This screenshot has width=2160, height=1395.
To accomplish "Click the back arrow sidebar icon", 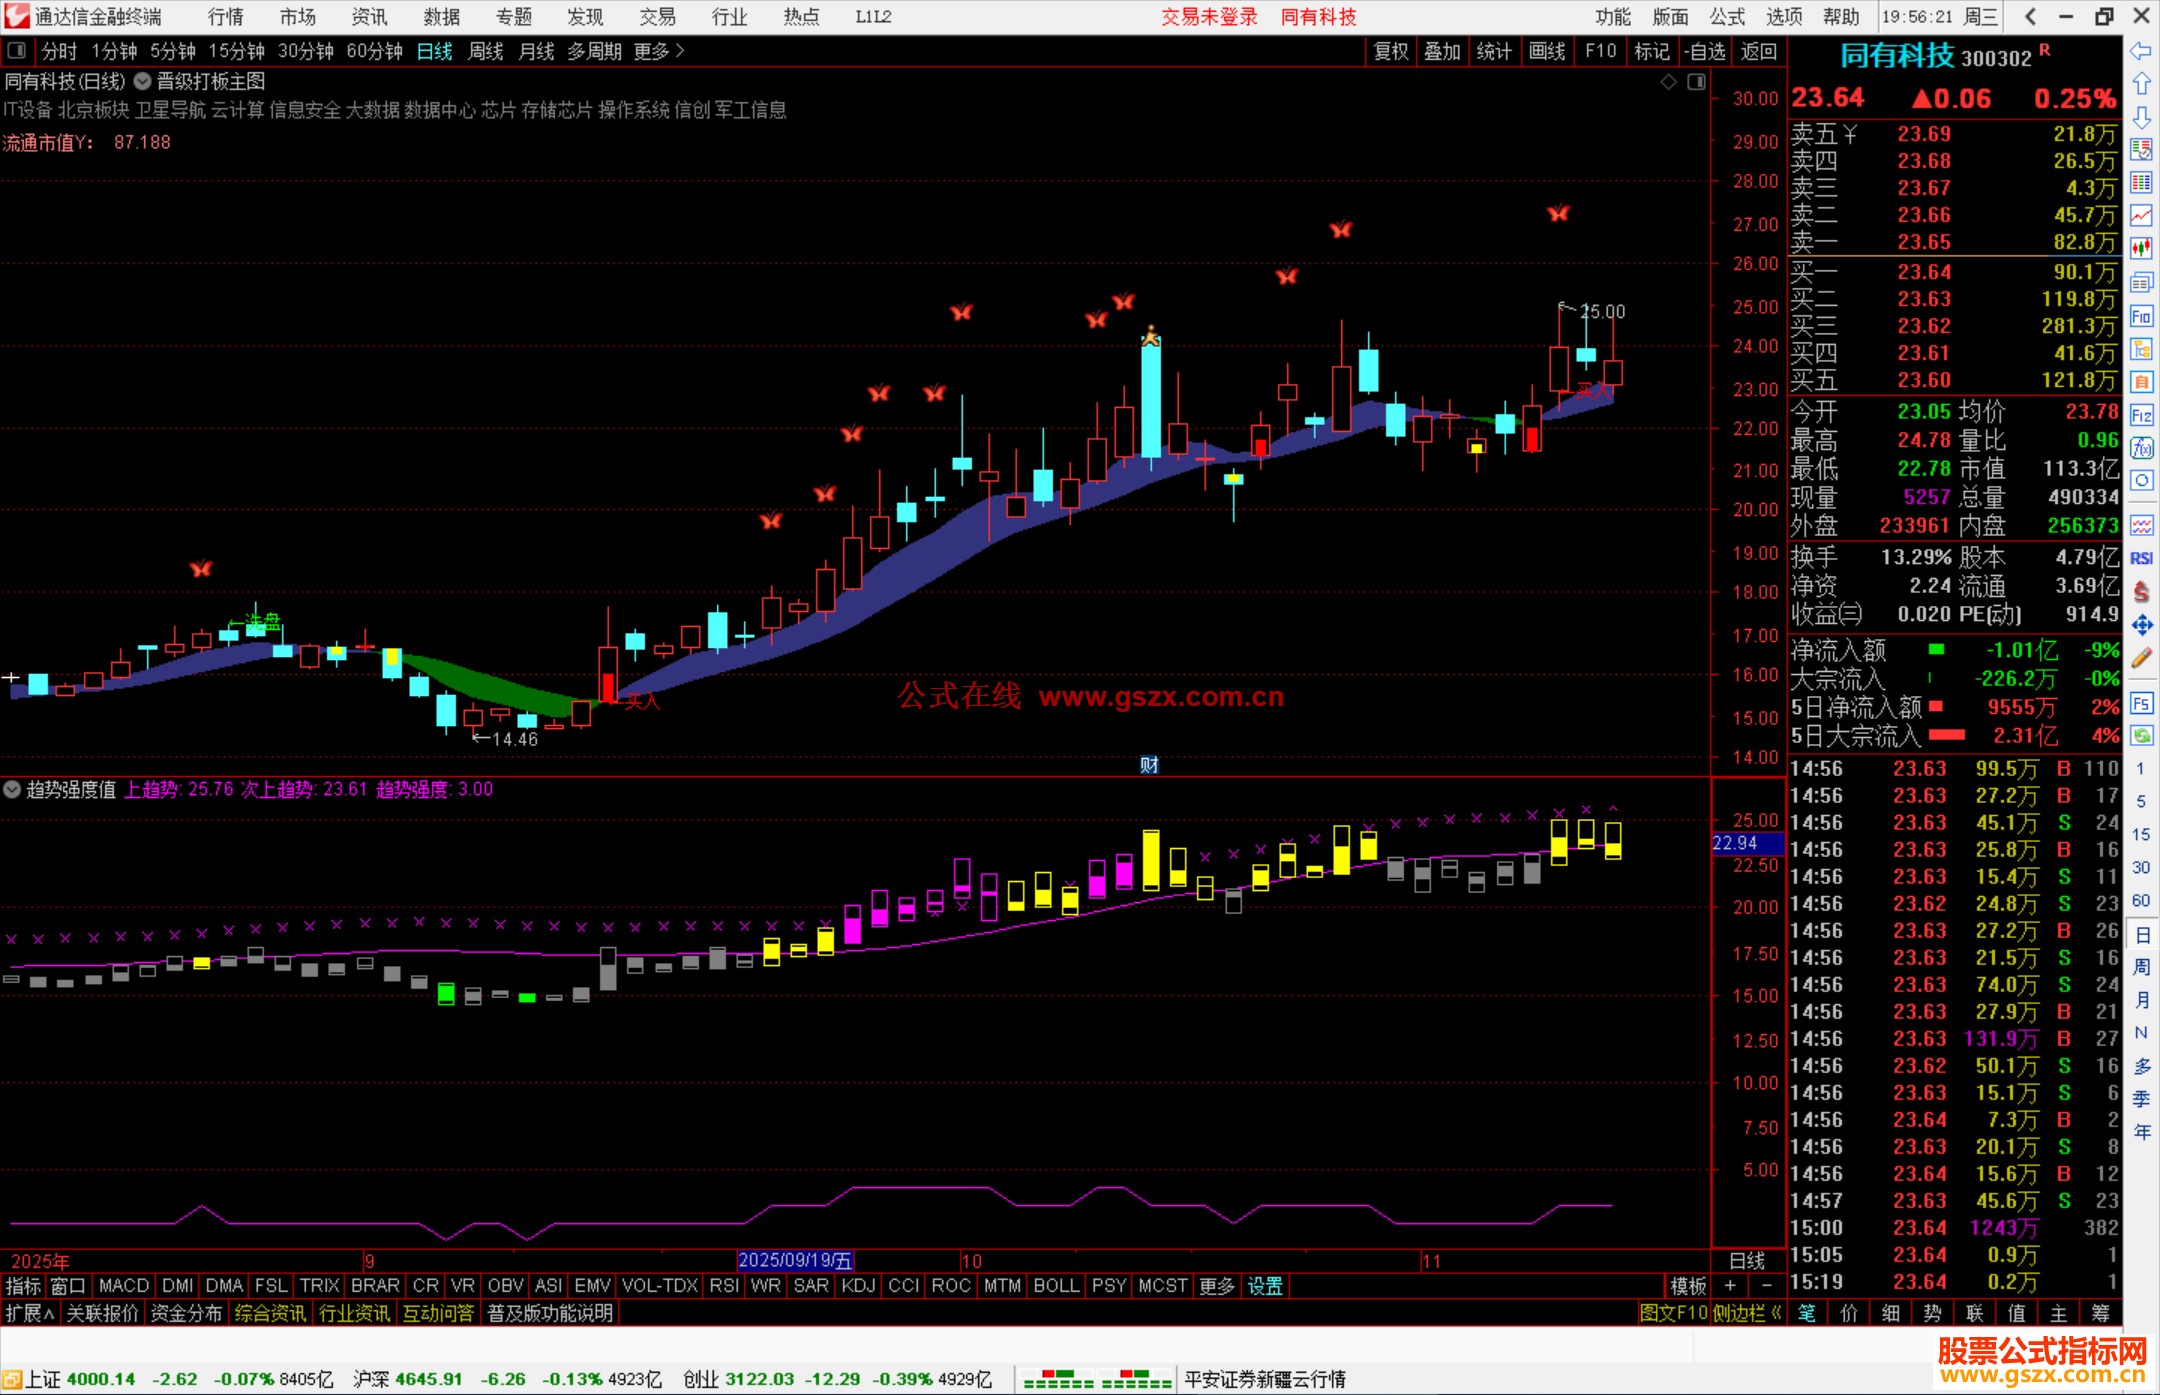I will point(2141,50).
